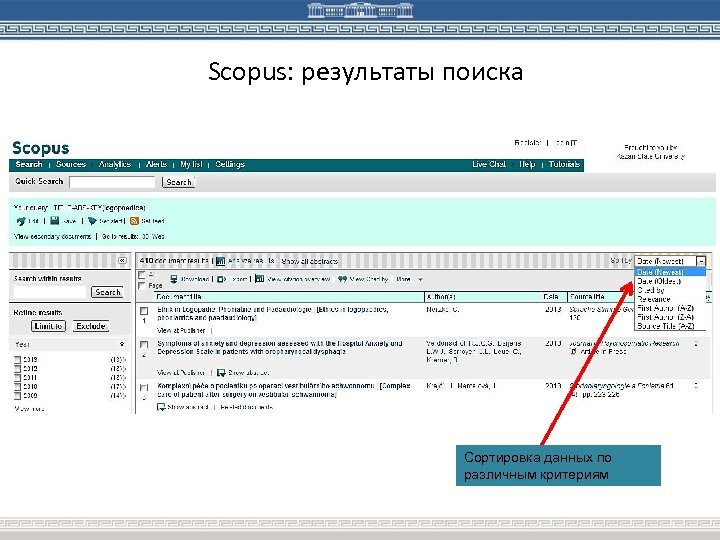Select checkbox for result 2
Viewport: 720px width, 540px height.
point(144,344)
